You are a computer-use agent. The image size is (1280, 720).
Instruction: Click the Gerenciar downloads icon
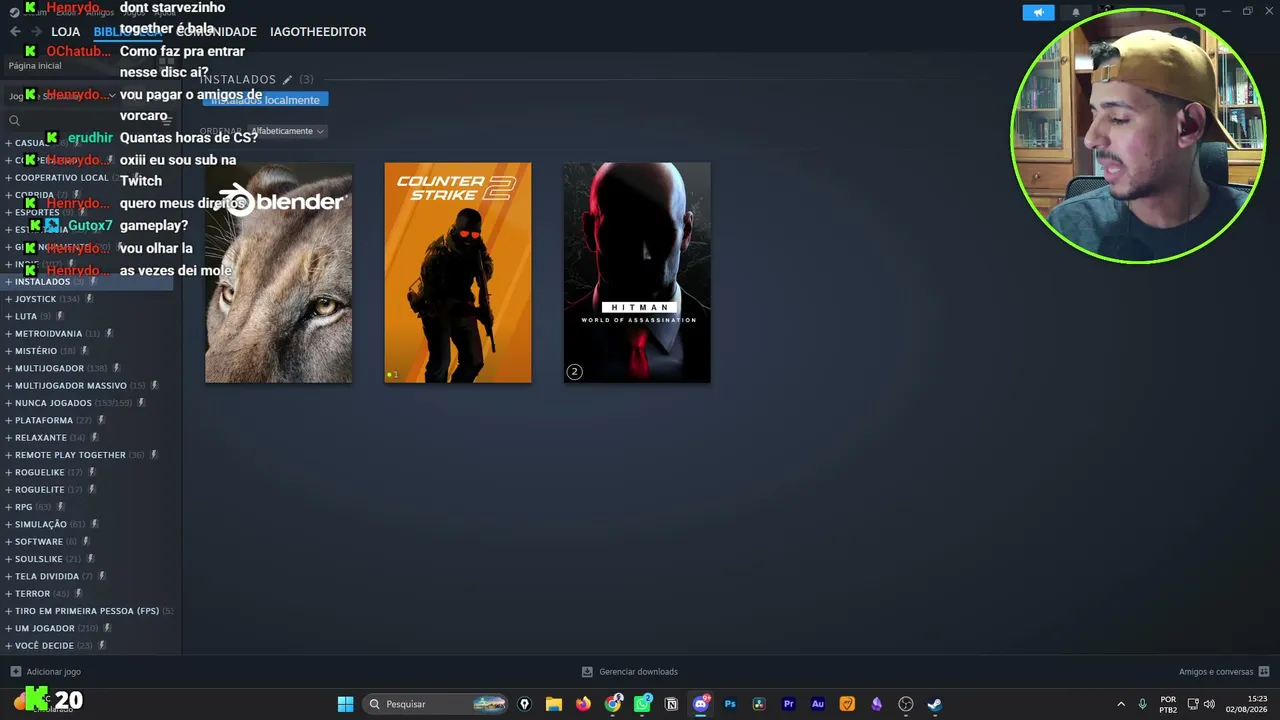point(588,672)
